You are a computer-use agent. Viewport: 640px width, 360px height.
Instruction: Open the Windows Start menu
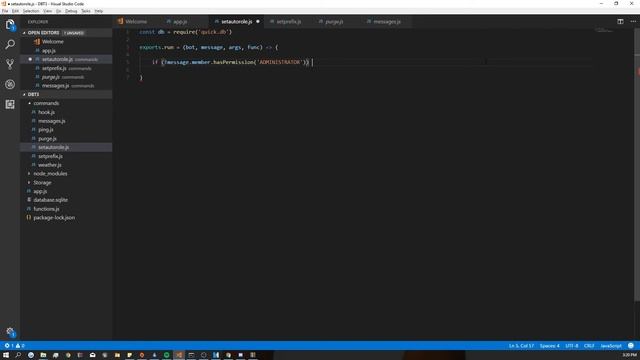[6, 355]
